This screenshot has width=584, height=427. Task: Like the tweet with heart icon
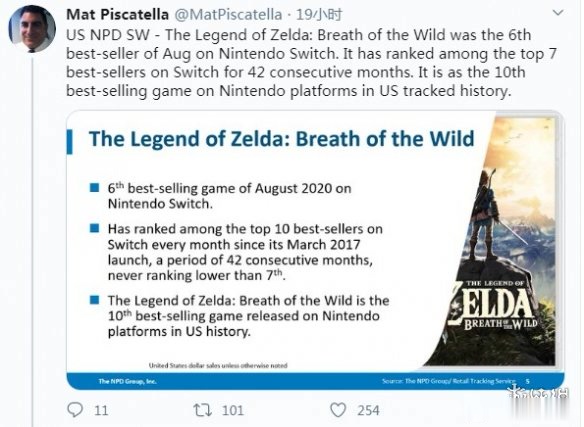[338, 410]
